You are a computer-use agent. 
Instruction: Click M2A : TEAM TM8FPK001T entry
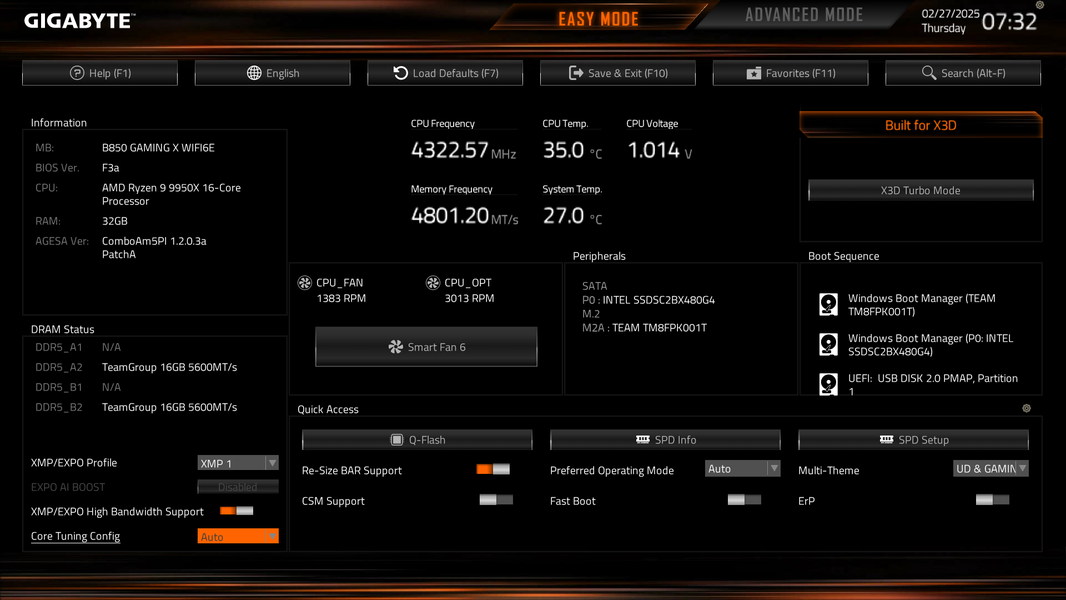(x=644, y=328)
